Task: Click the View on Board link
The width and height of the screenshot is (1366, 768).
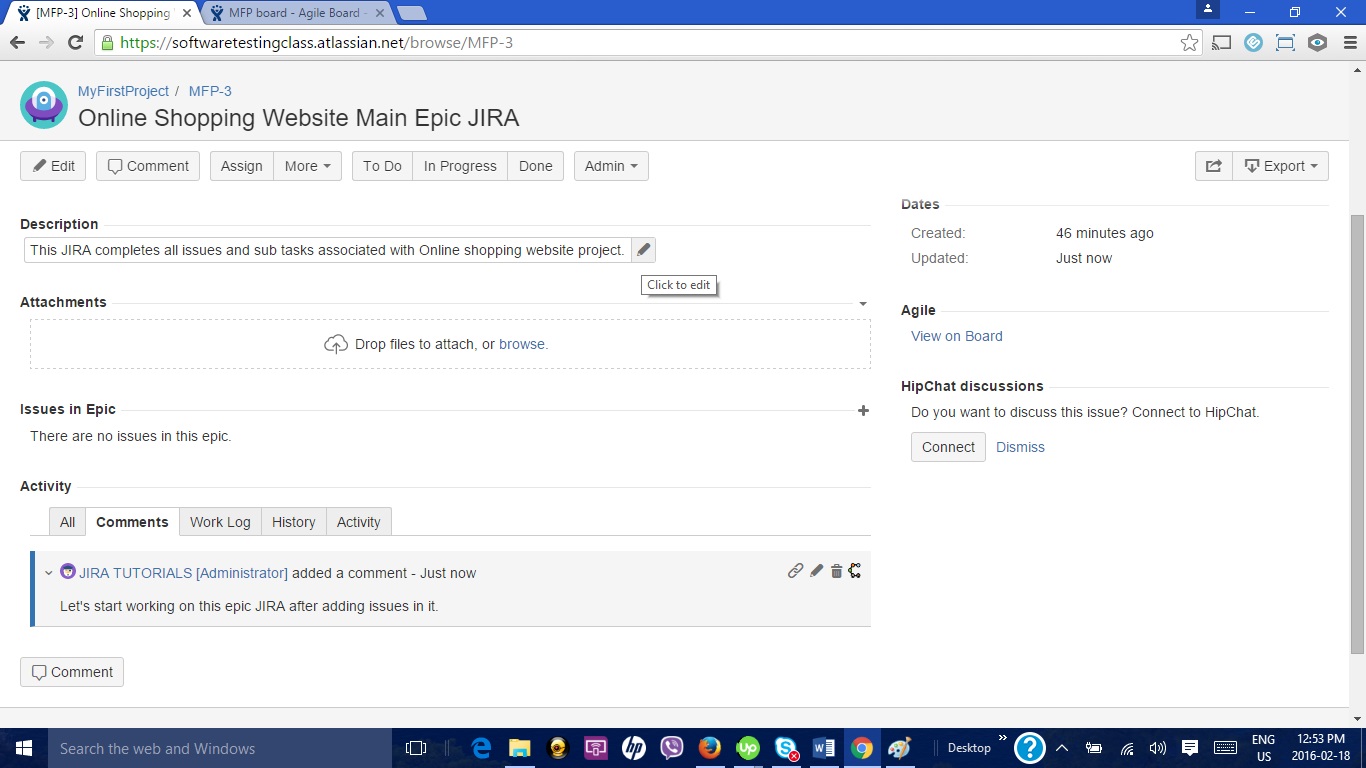Action: pos(956,336)
